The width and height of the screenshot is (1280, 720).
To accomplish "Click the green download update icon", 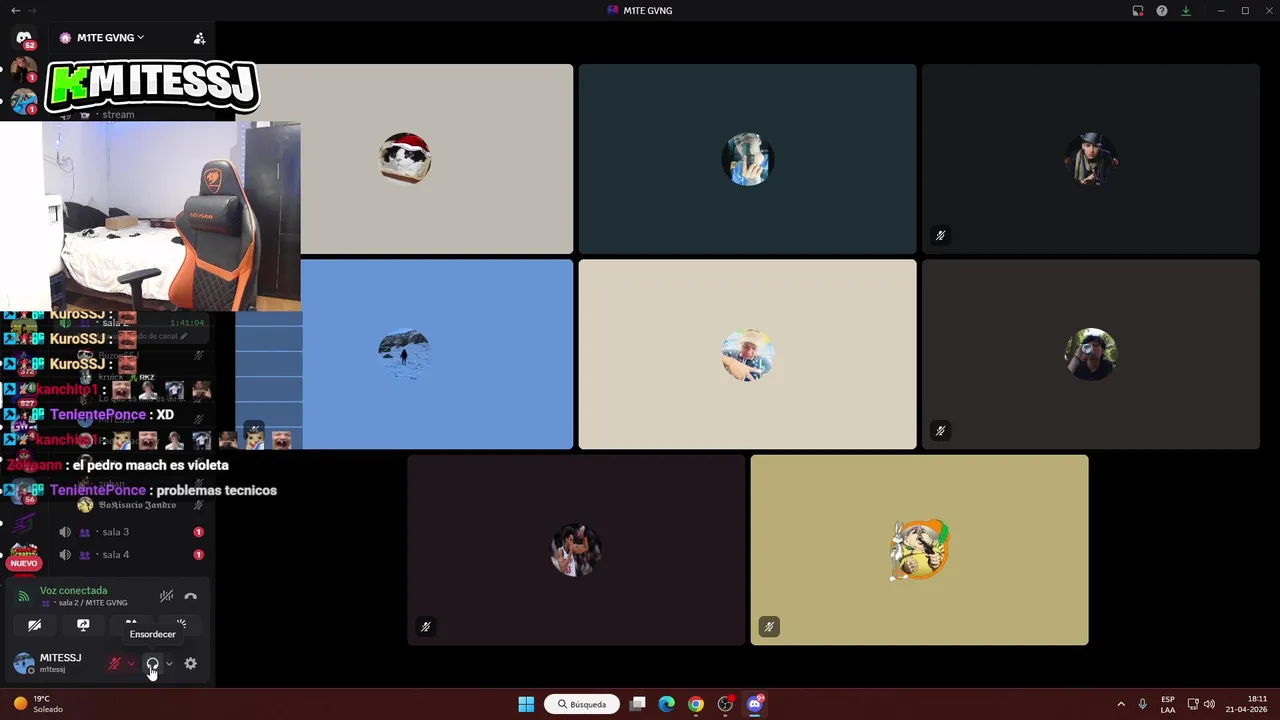I will (x=1186, y=11).
